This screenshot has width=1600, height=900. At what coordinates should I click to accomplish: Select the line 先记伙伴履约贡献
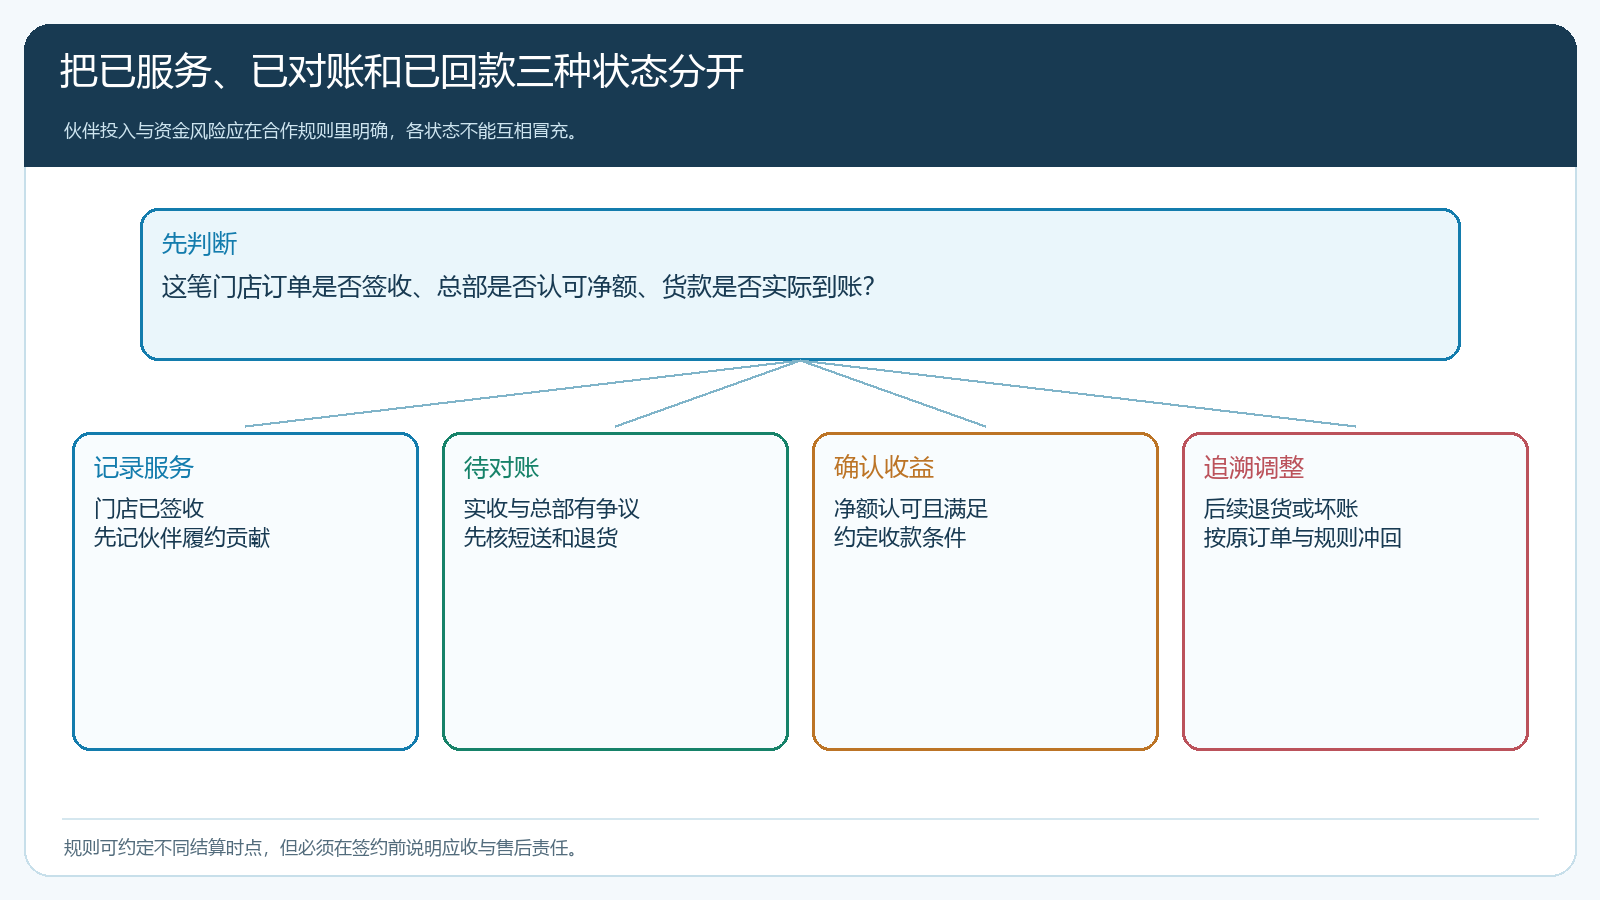(x=182, y=538)
